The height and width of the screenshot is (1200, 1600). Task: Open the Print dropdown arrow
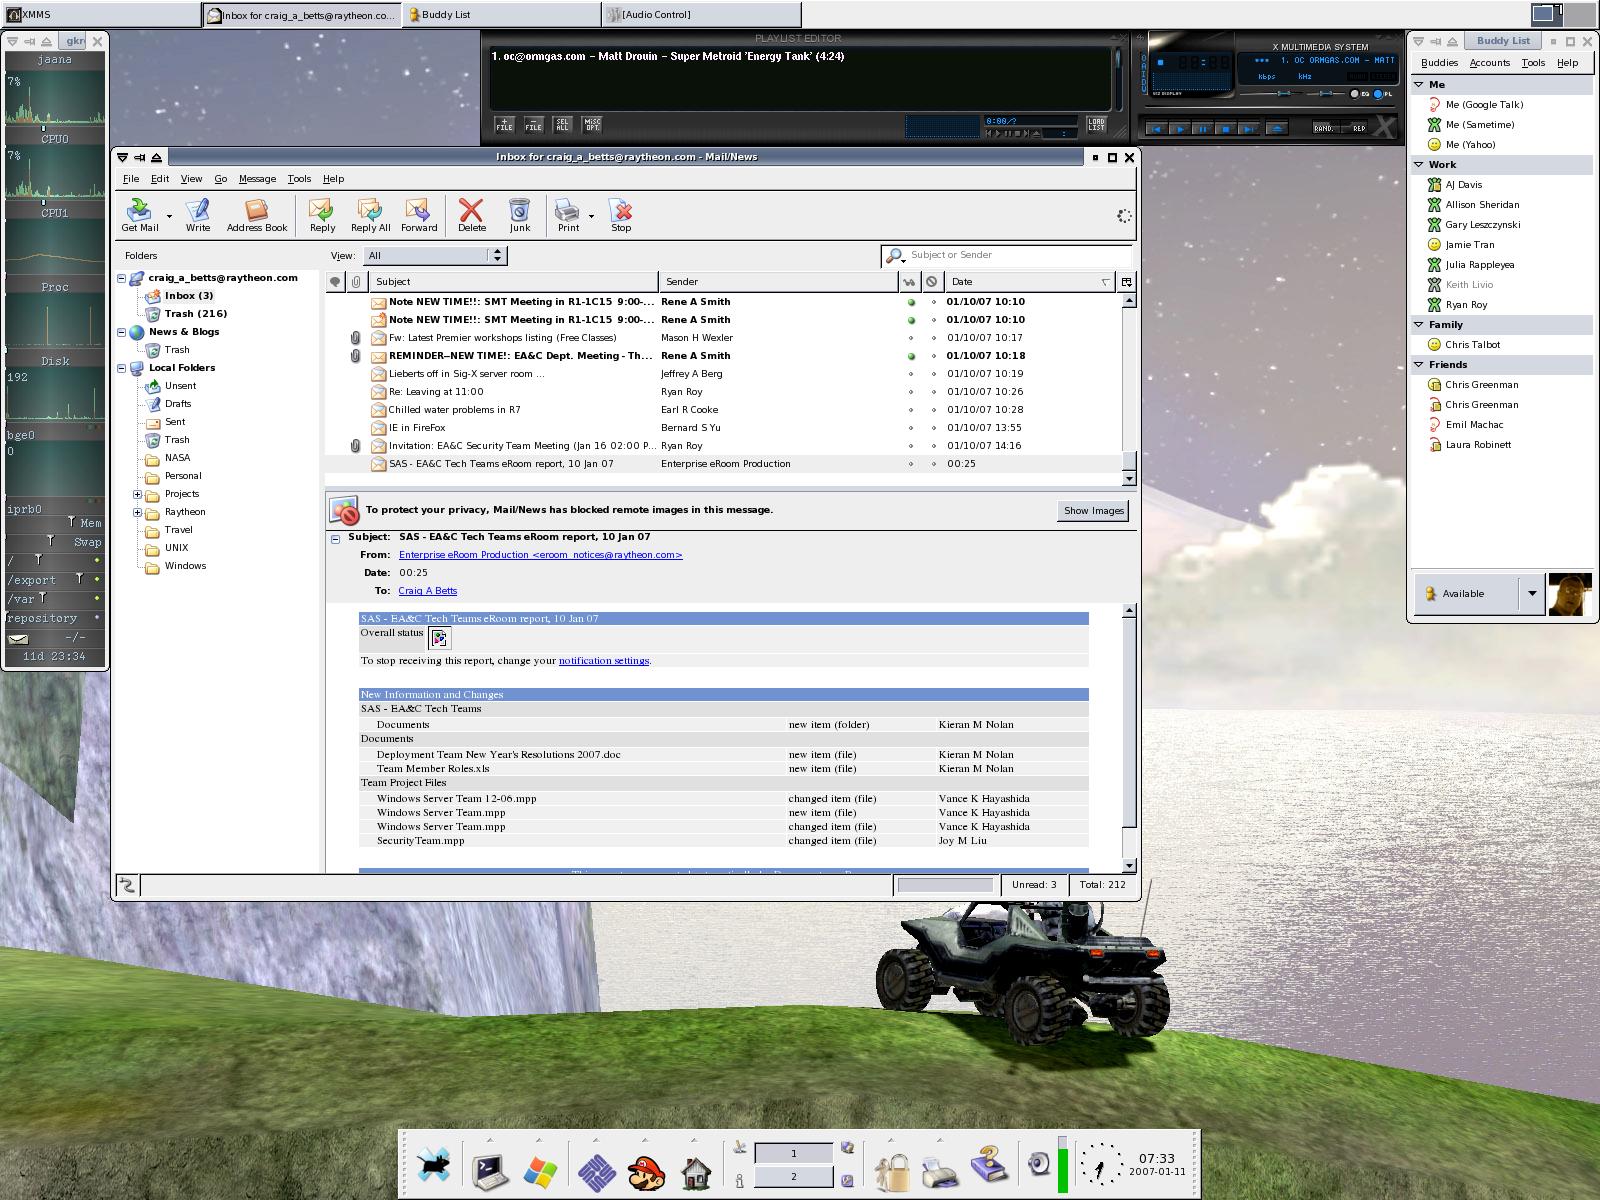pyautogui.click(x=592, y=216)
